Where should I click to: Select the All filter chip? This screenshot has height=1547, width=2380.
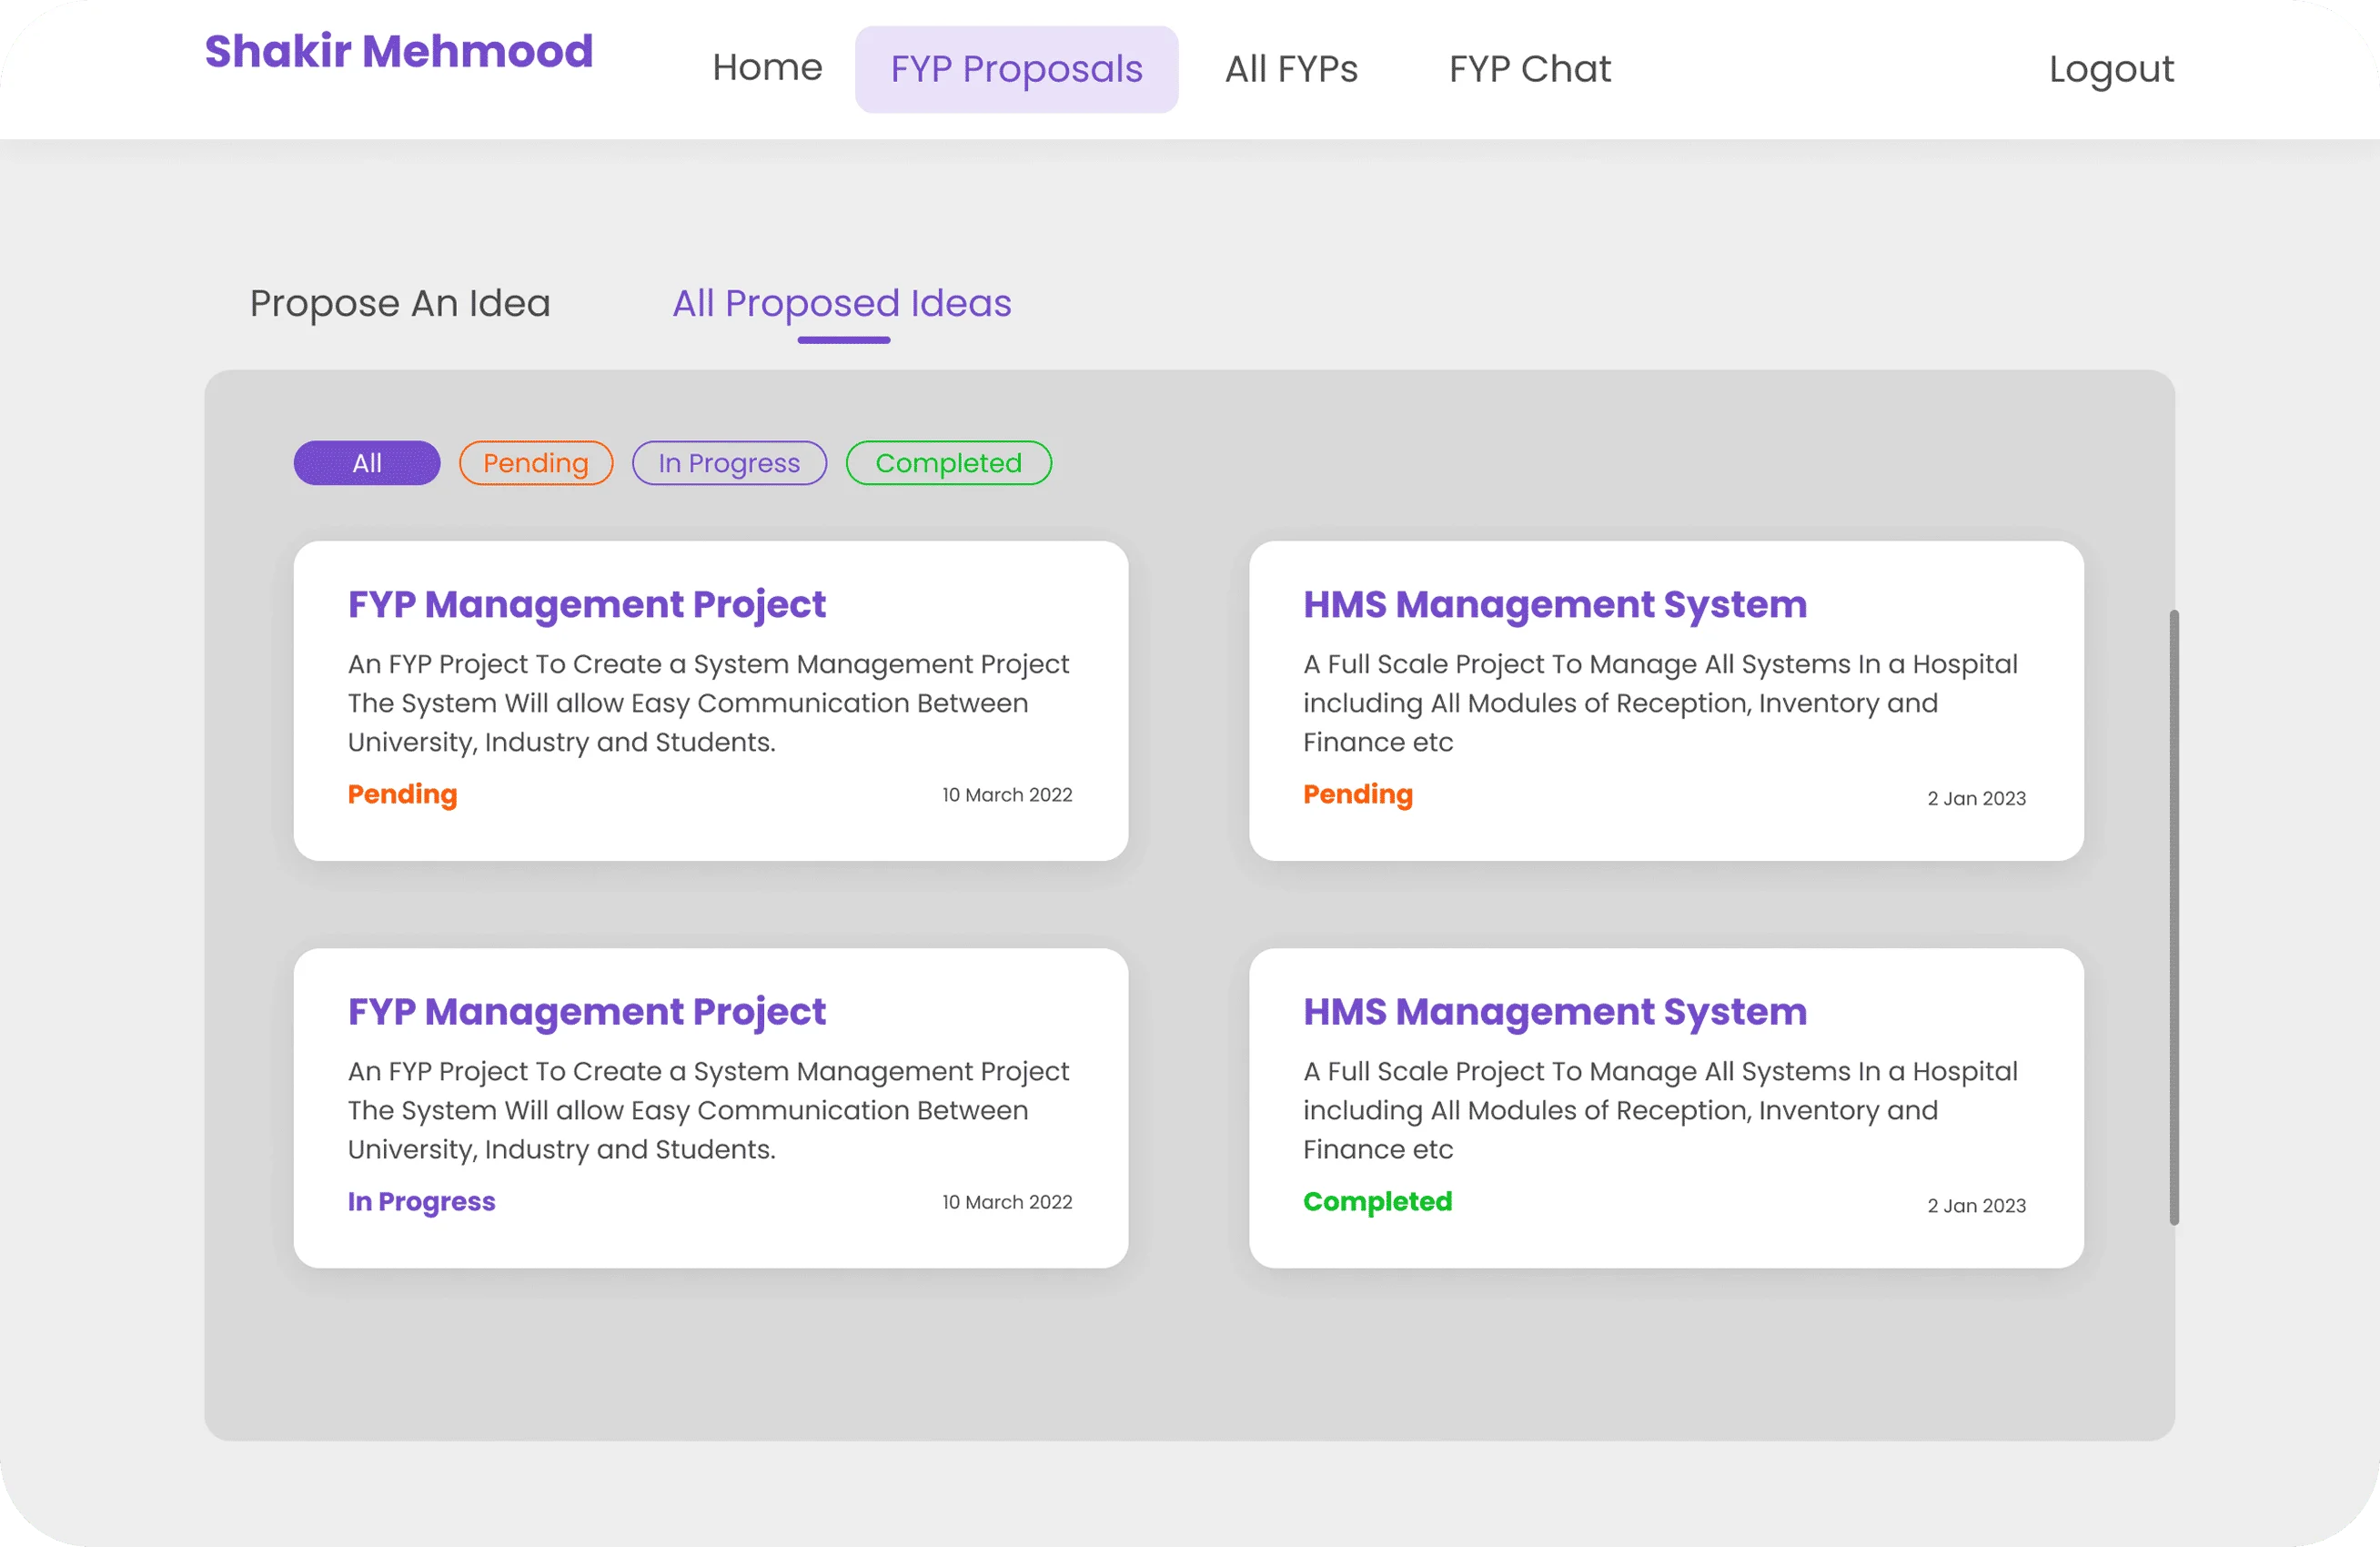tap(366, 462)
